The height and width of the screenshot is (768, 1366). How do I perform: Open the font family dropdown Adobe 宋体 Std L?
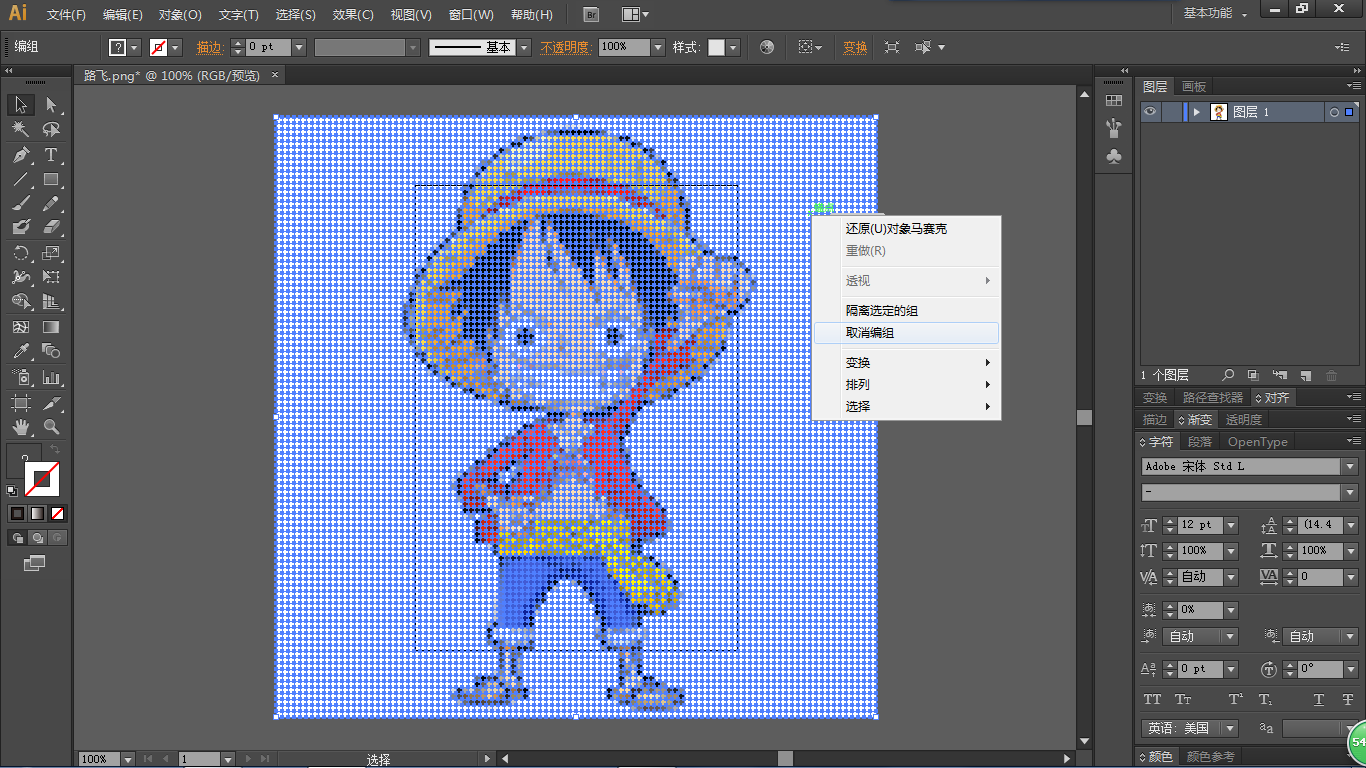tap(1349, 467)
